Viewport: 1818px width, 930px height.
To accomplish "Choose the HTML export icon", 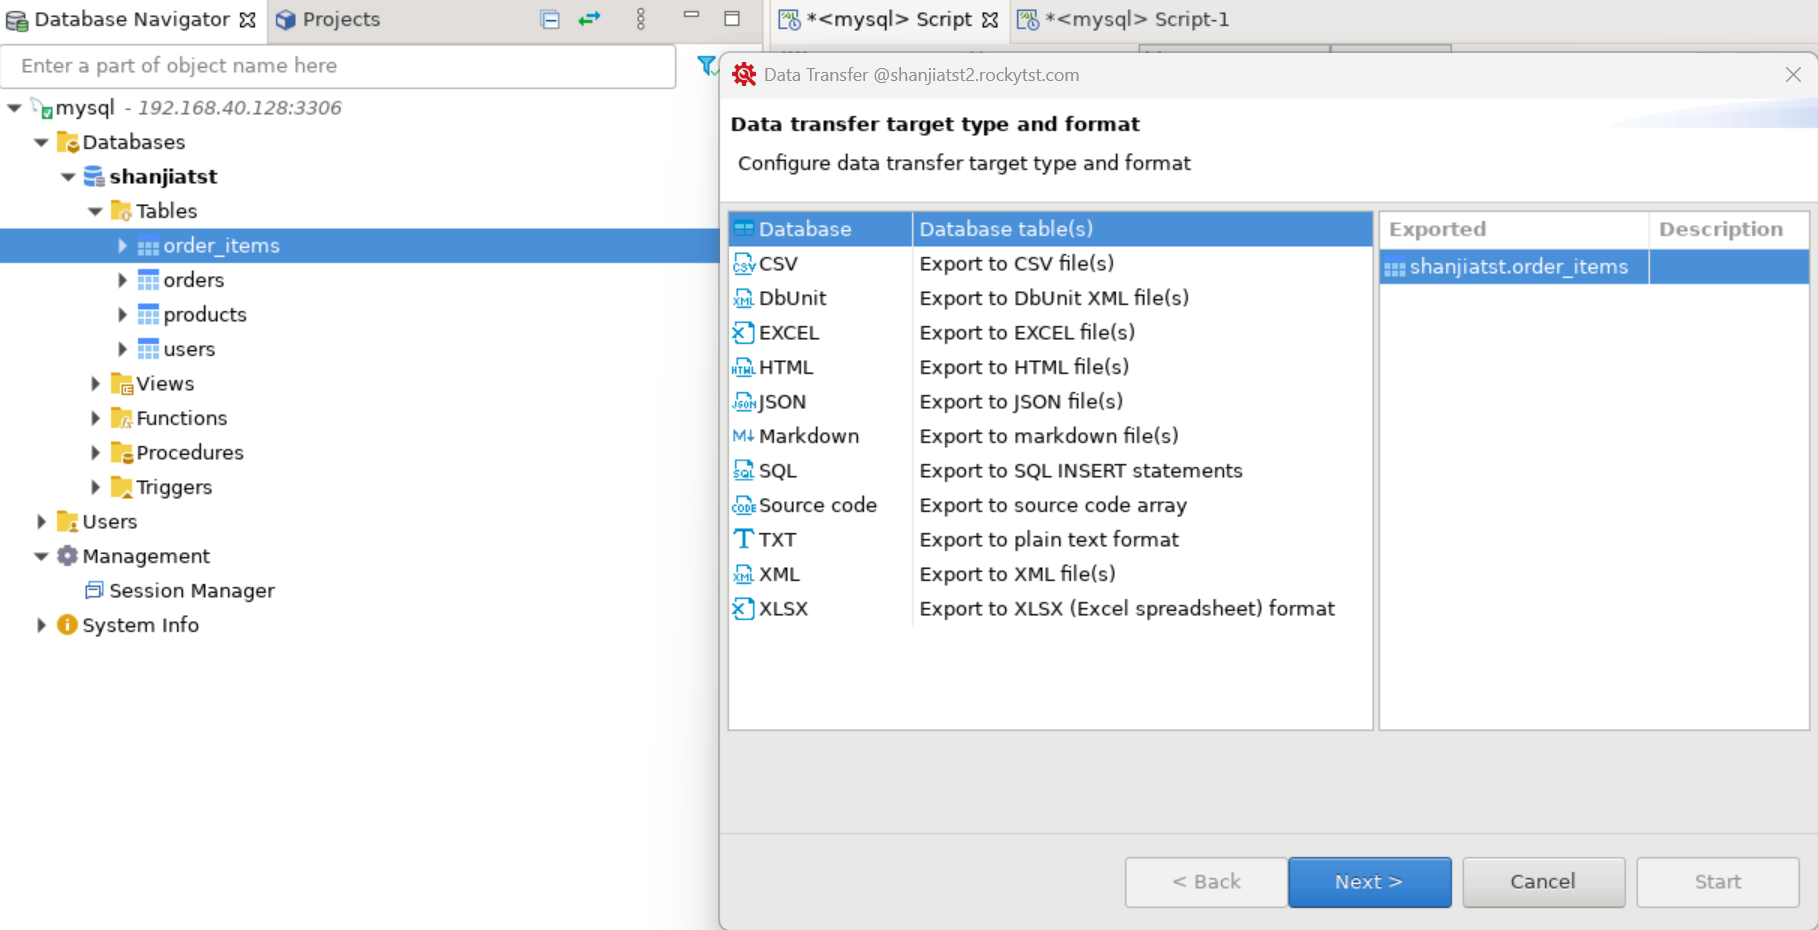I will point(743,367).
